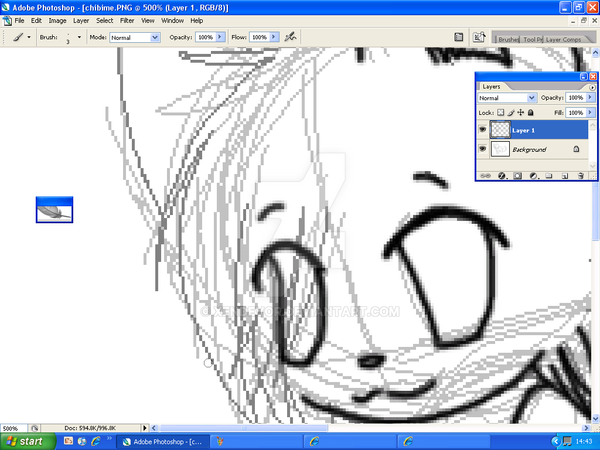Open the Help menu

(197, 21)
